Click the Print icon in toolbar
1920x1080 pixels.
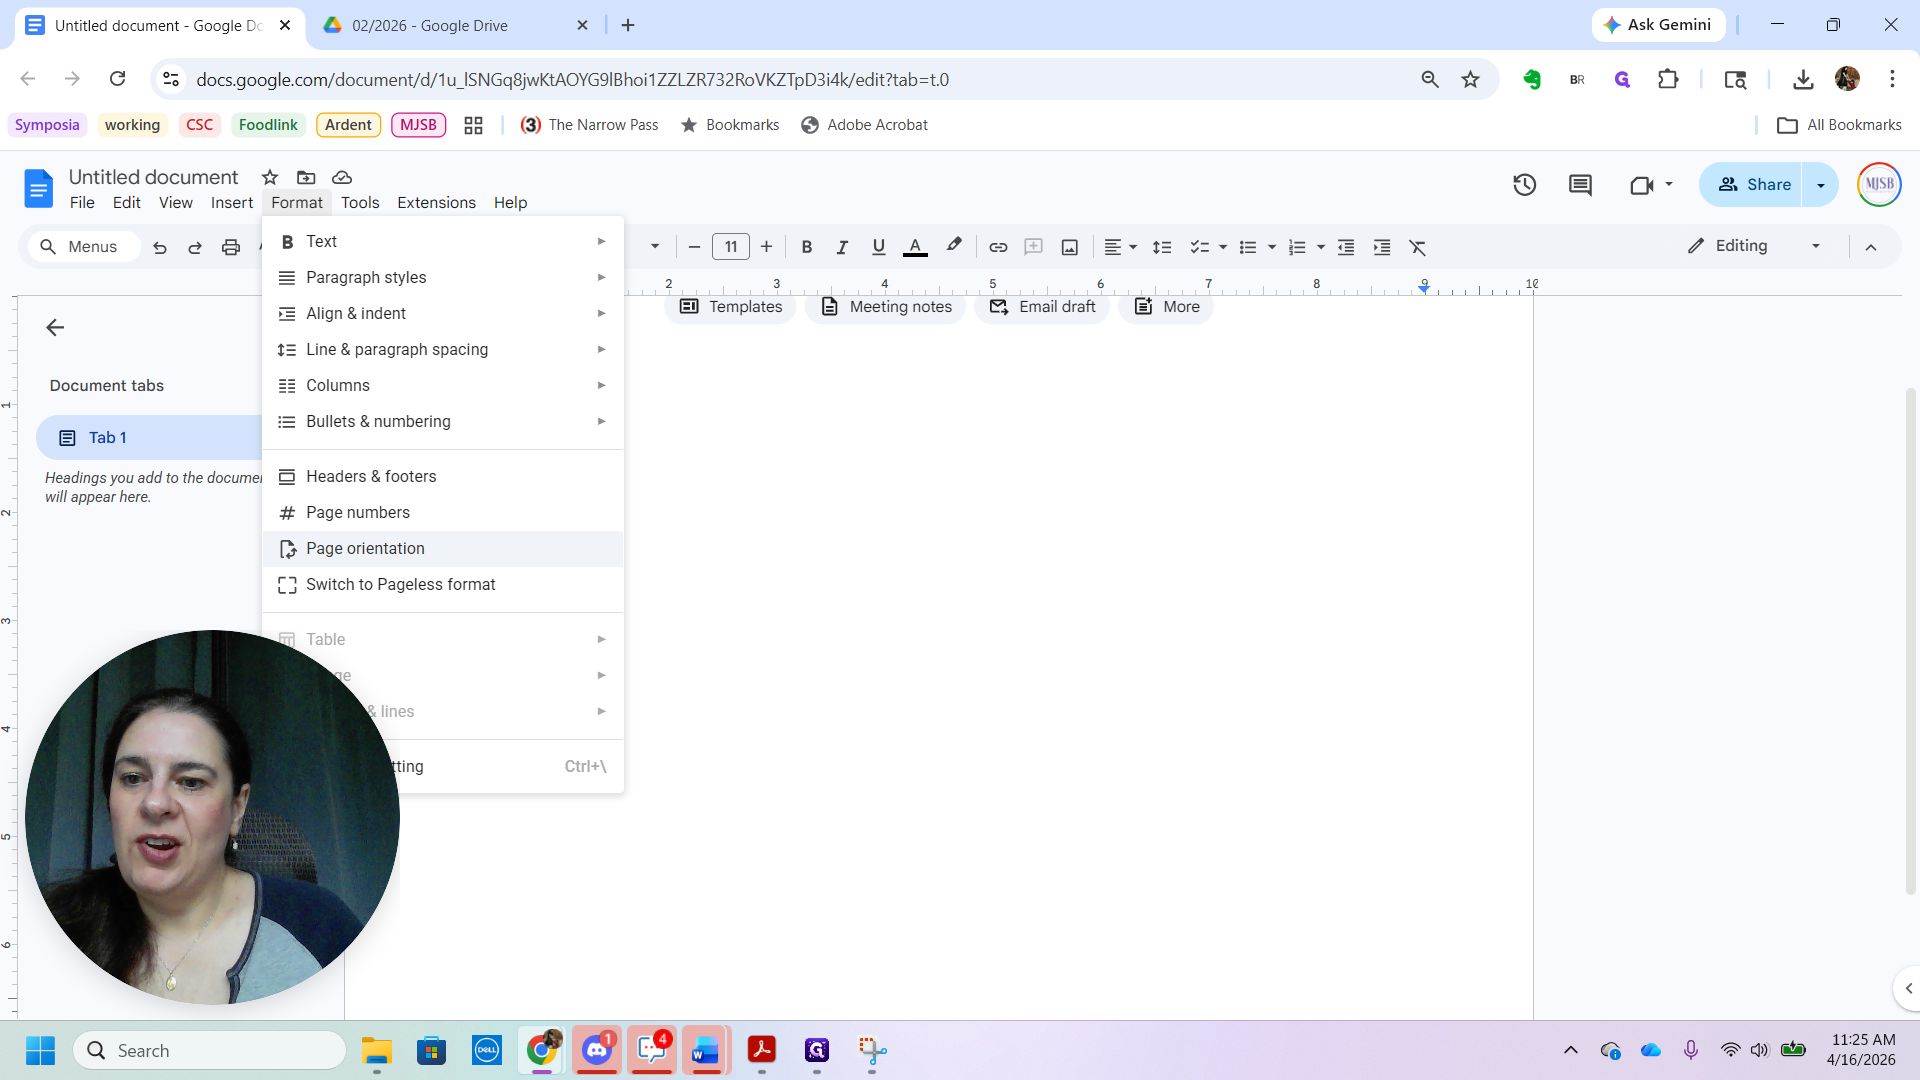pos(231,247)
